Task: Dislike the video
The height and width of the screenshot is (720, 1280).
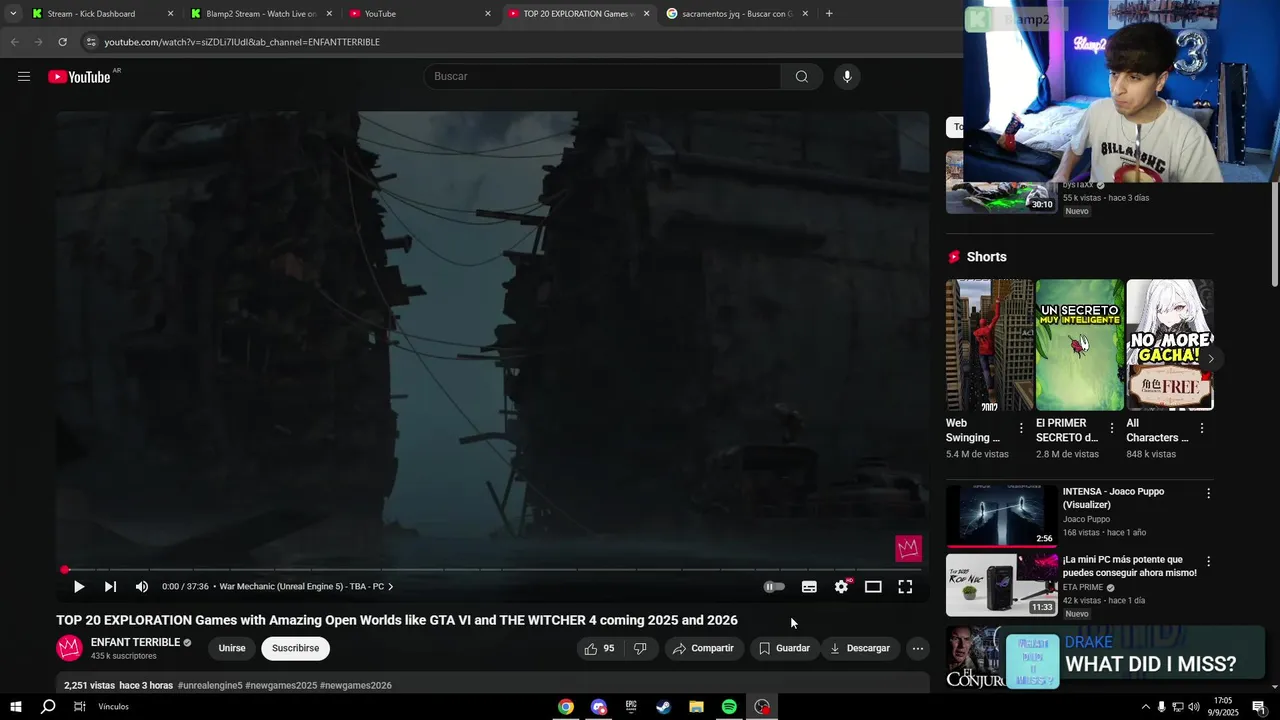Action: click(640, 648)
